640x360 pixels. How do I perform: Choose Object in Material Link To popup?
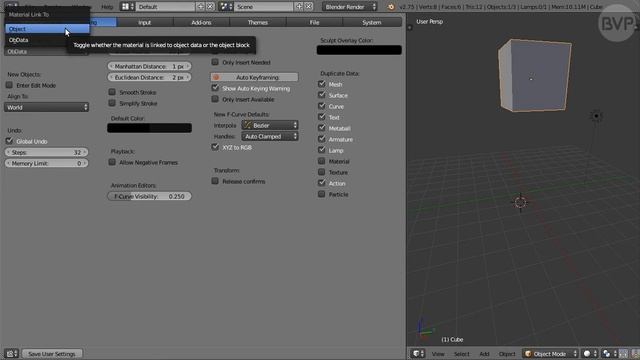click(47, 29)
